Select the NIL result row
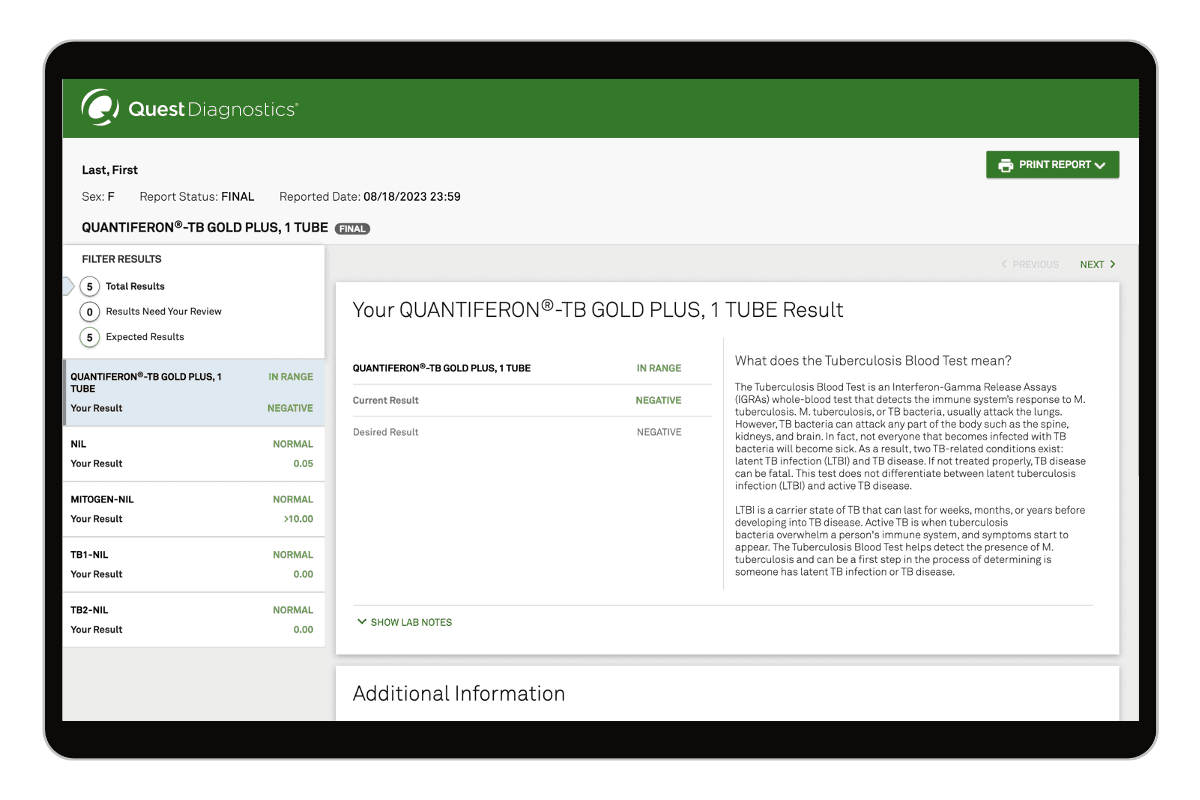The width and height of the screenshot is (1200, 800). 192,454
